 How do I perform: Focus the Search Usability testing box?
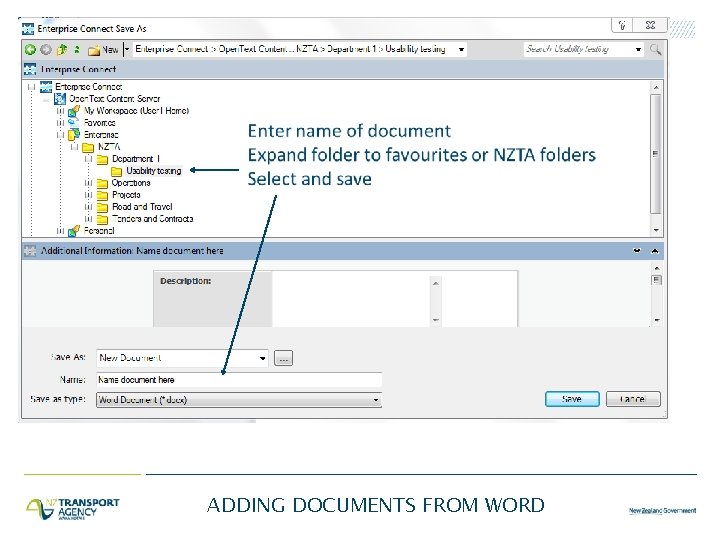pos(579,49)
